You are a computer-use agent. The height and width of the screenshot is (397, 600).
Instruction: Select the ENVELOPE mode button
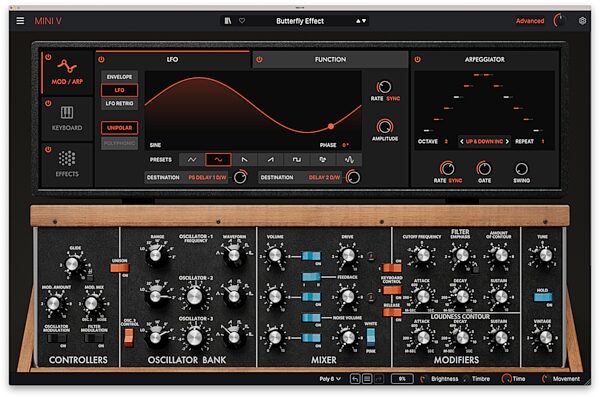119,77
